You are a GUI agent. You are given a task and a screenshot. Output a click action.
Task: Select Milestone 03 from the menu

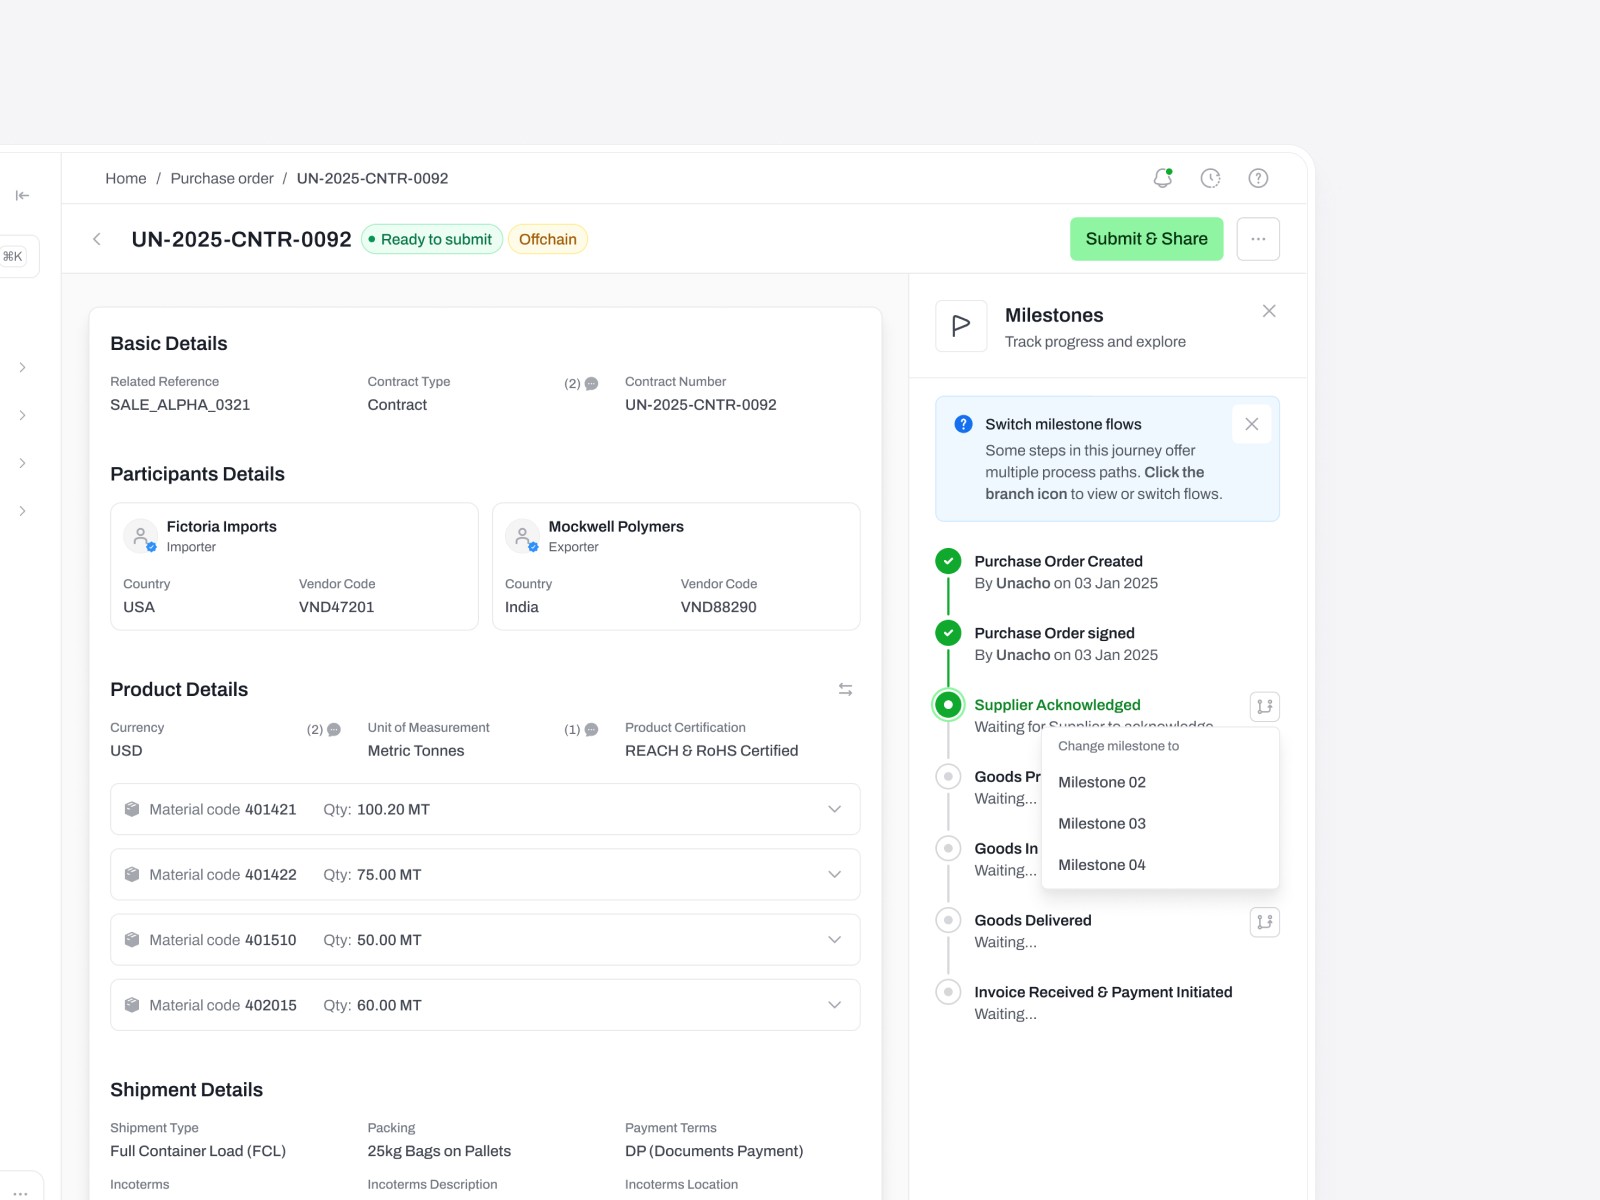click(x=1160, y=823)
